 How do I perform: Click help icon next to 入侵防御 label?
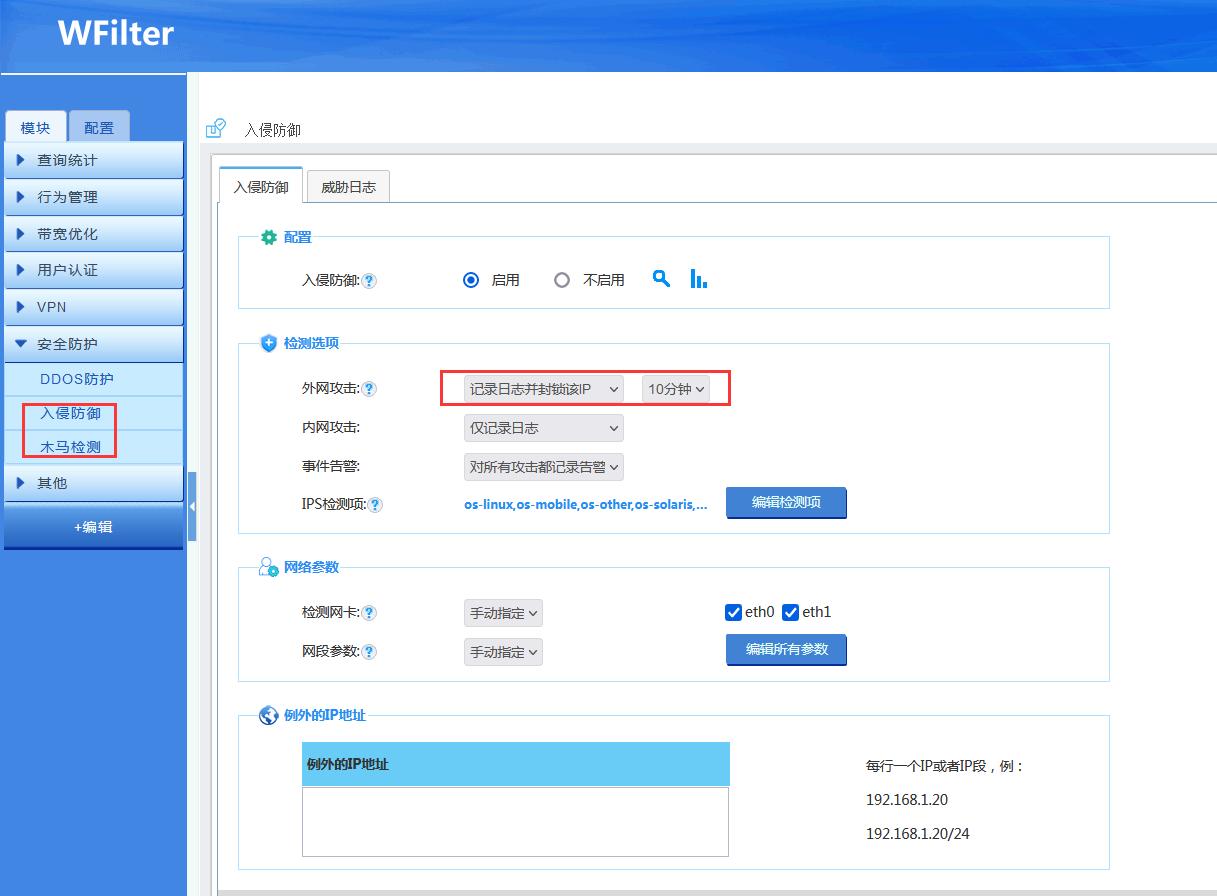pos(369,281)
